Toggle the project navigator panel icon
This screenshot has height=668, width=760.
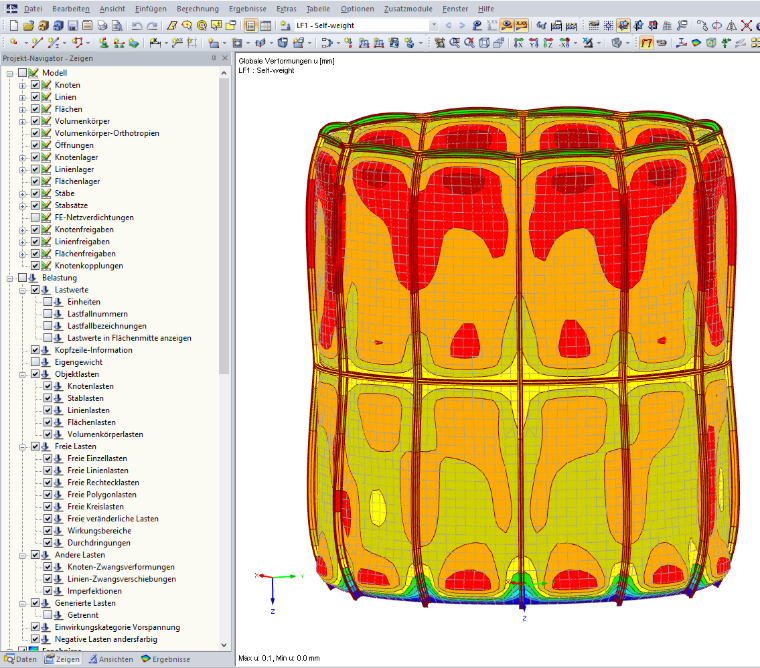(251, 26)
